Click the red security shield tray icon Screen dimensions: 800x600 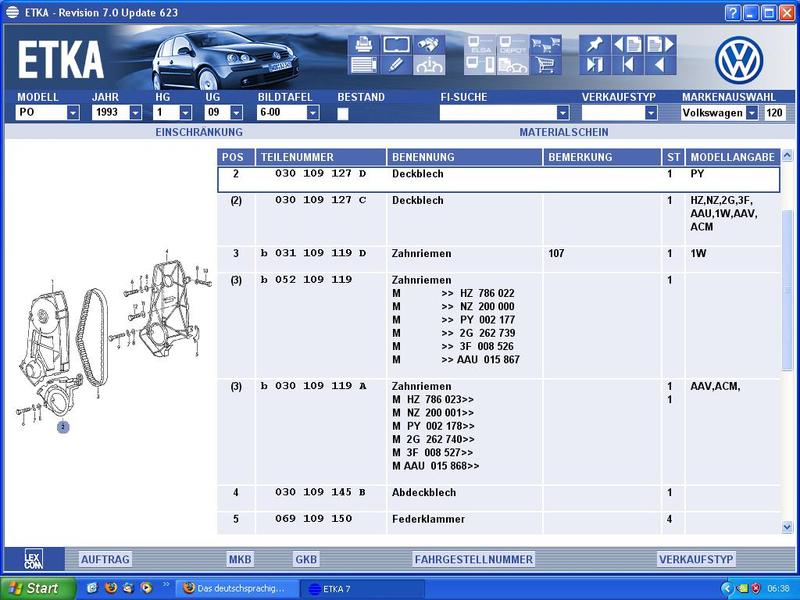coord(756,588)
